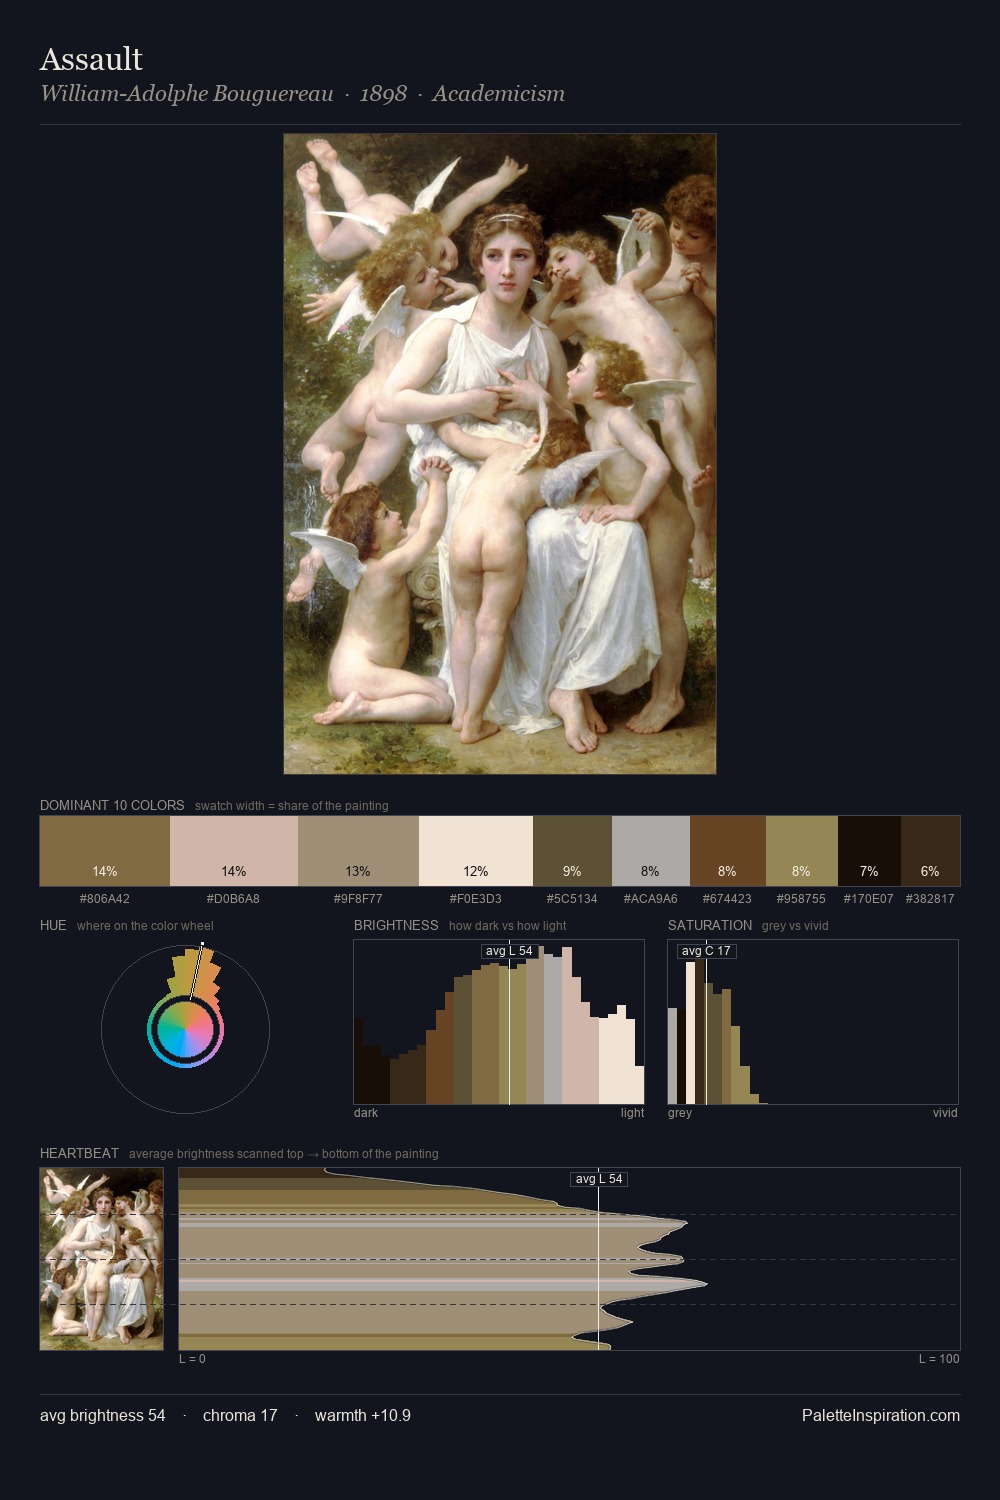The width and height of the screenshot is (1000, 1500).
Task: Click the hex code text #F0E3D3
Action: pyautogui.click(x=476, y=899)
